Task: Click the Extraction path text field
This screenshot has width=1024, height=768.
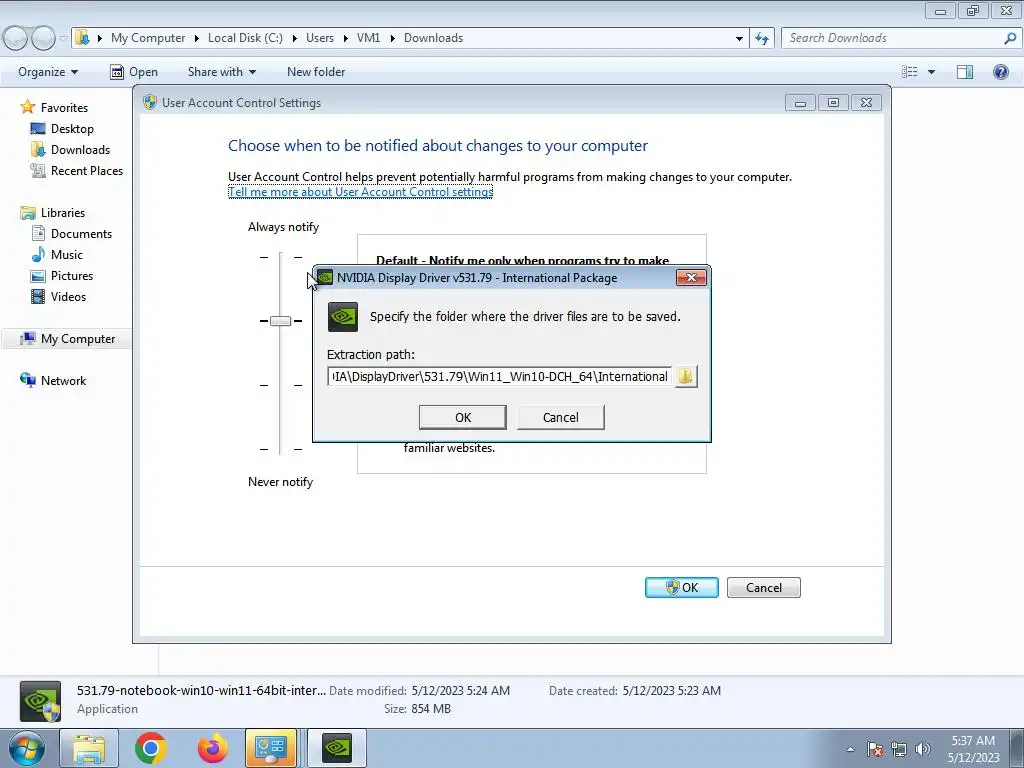Action: (x=500, y=376)
